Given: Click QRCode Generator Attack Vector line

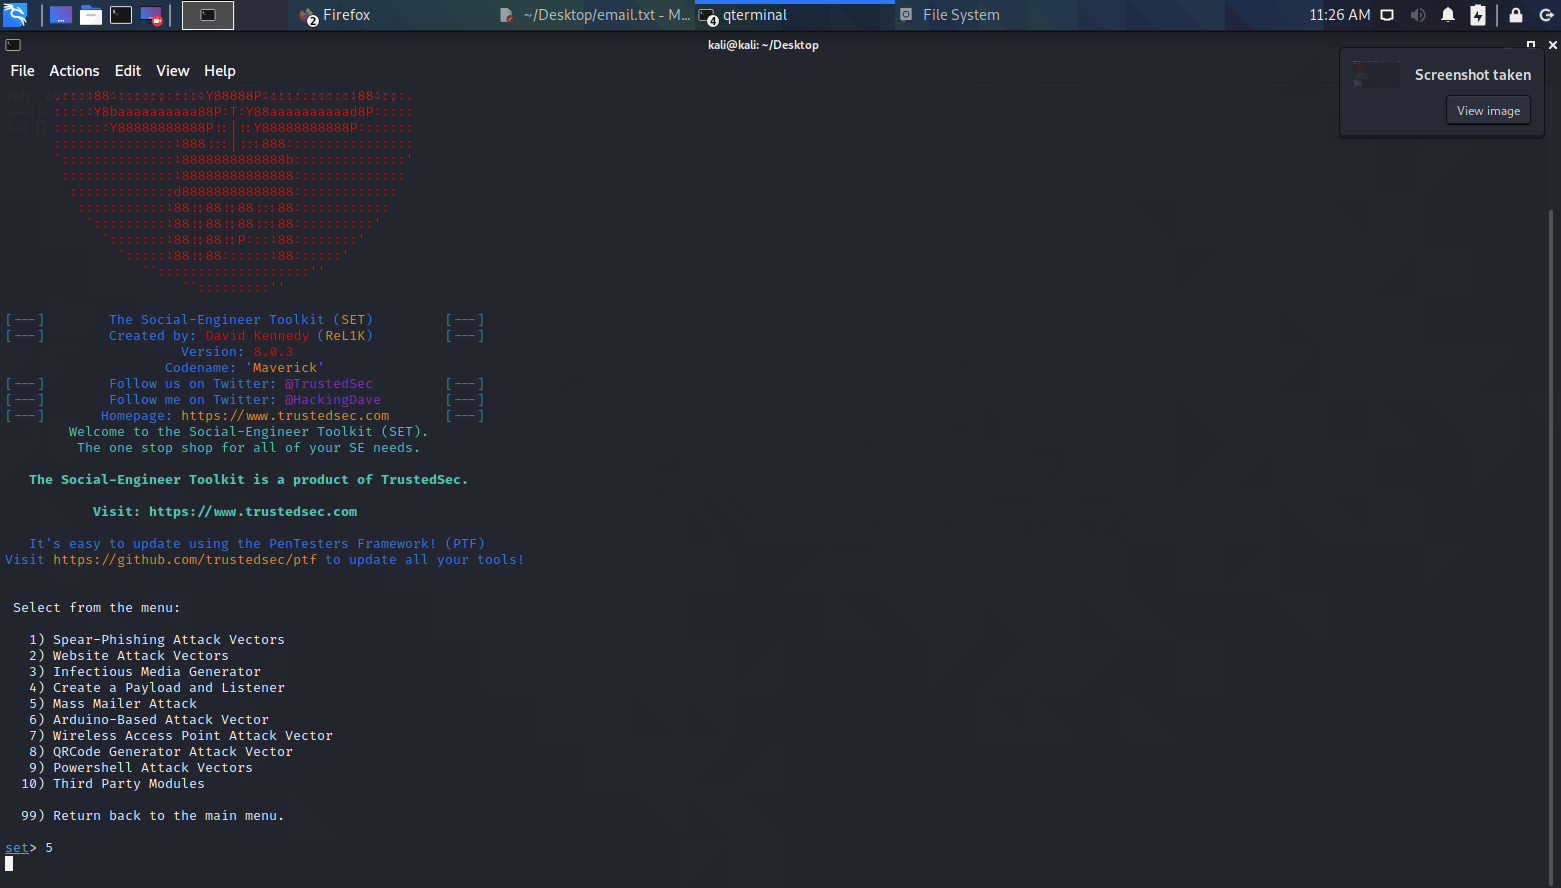Looking at the screenshot, I should click(161, 752).
